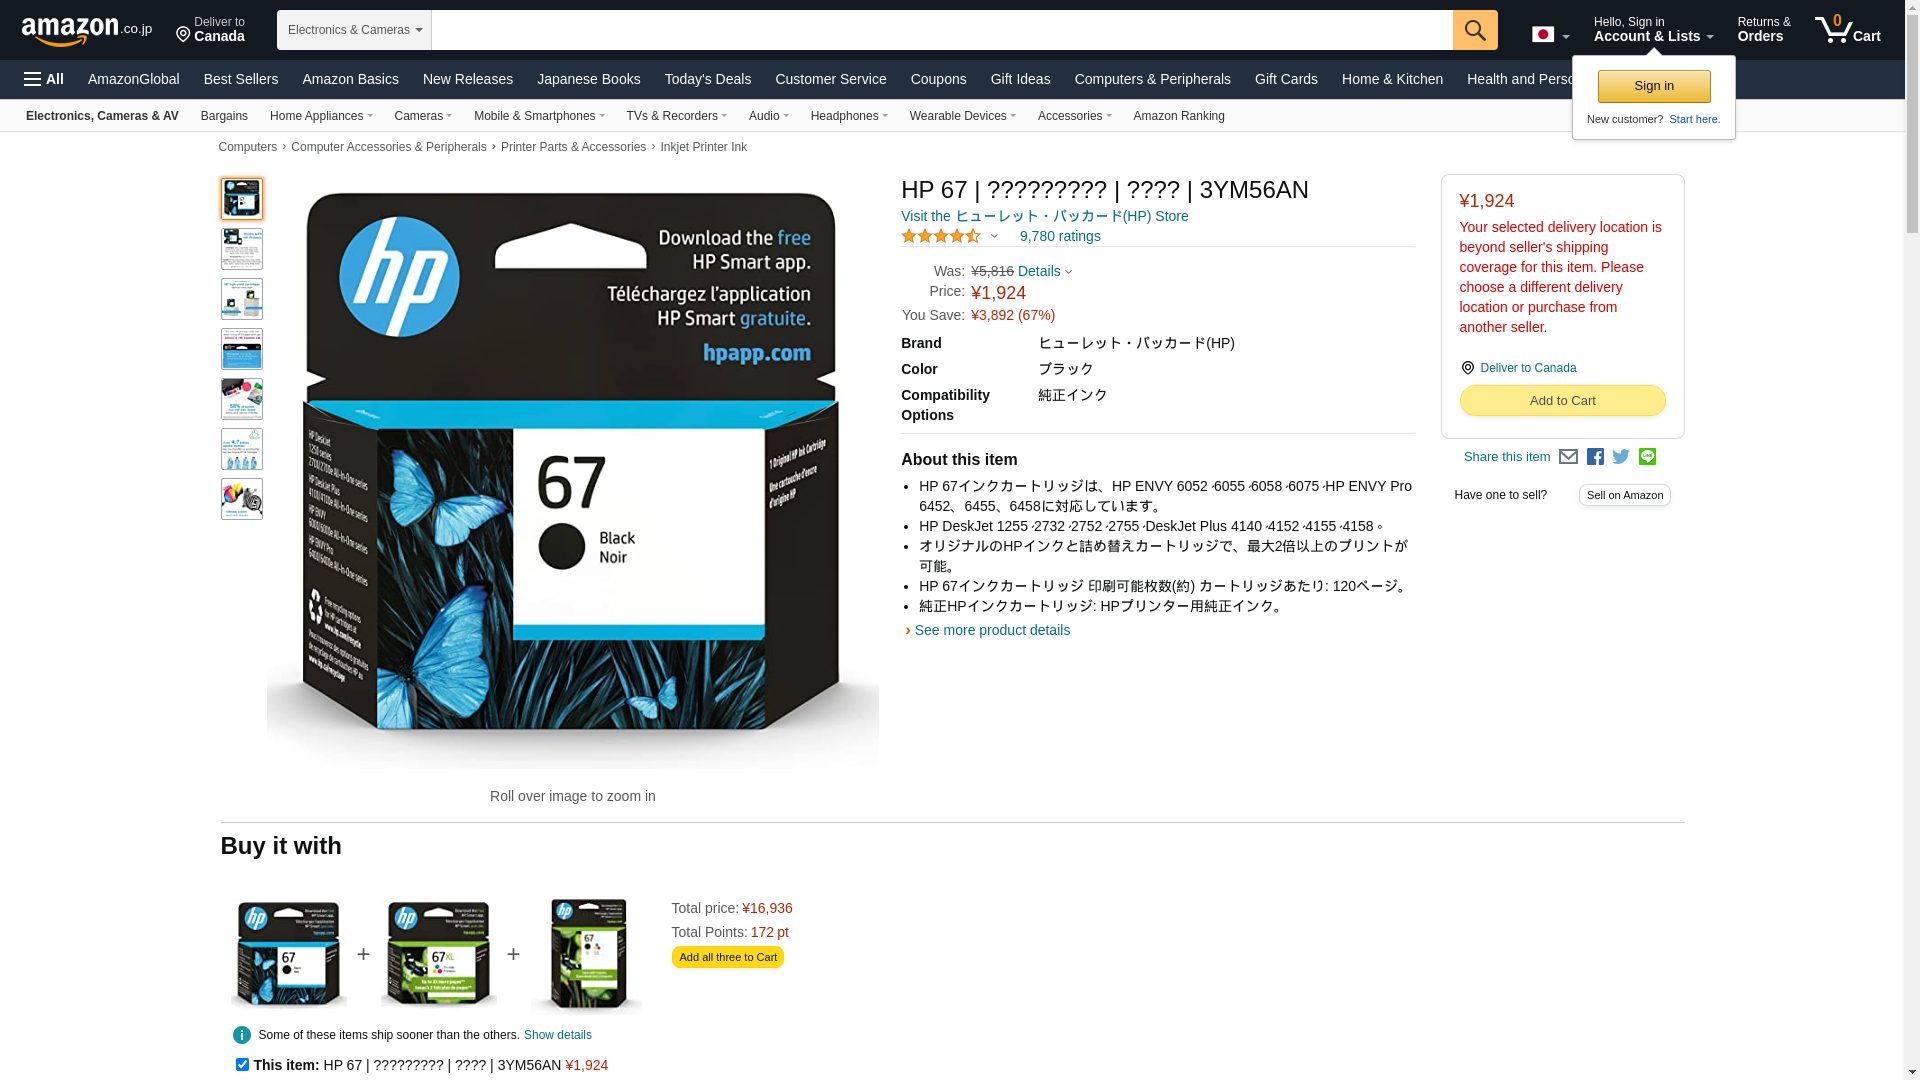1920x1080 pixels.
Task: Open the shopping cart icon
Action: pos(1848,30)
